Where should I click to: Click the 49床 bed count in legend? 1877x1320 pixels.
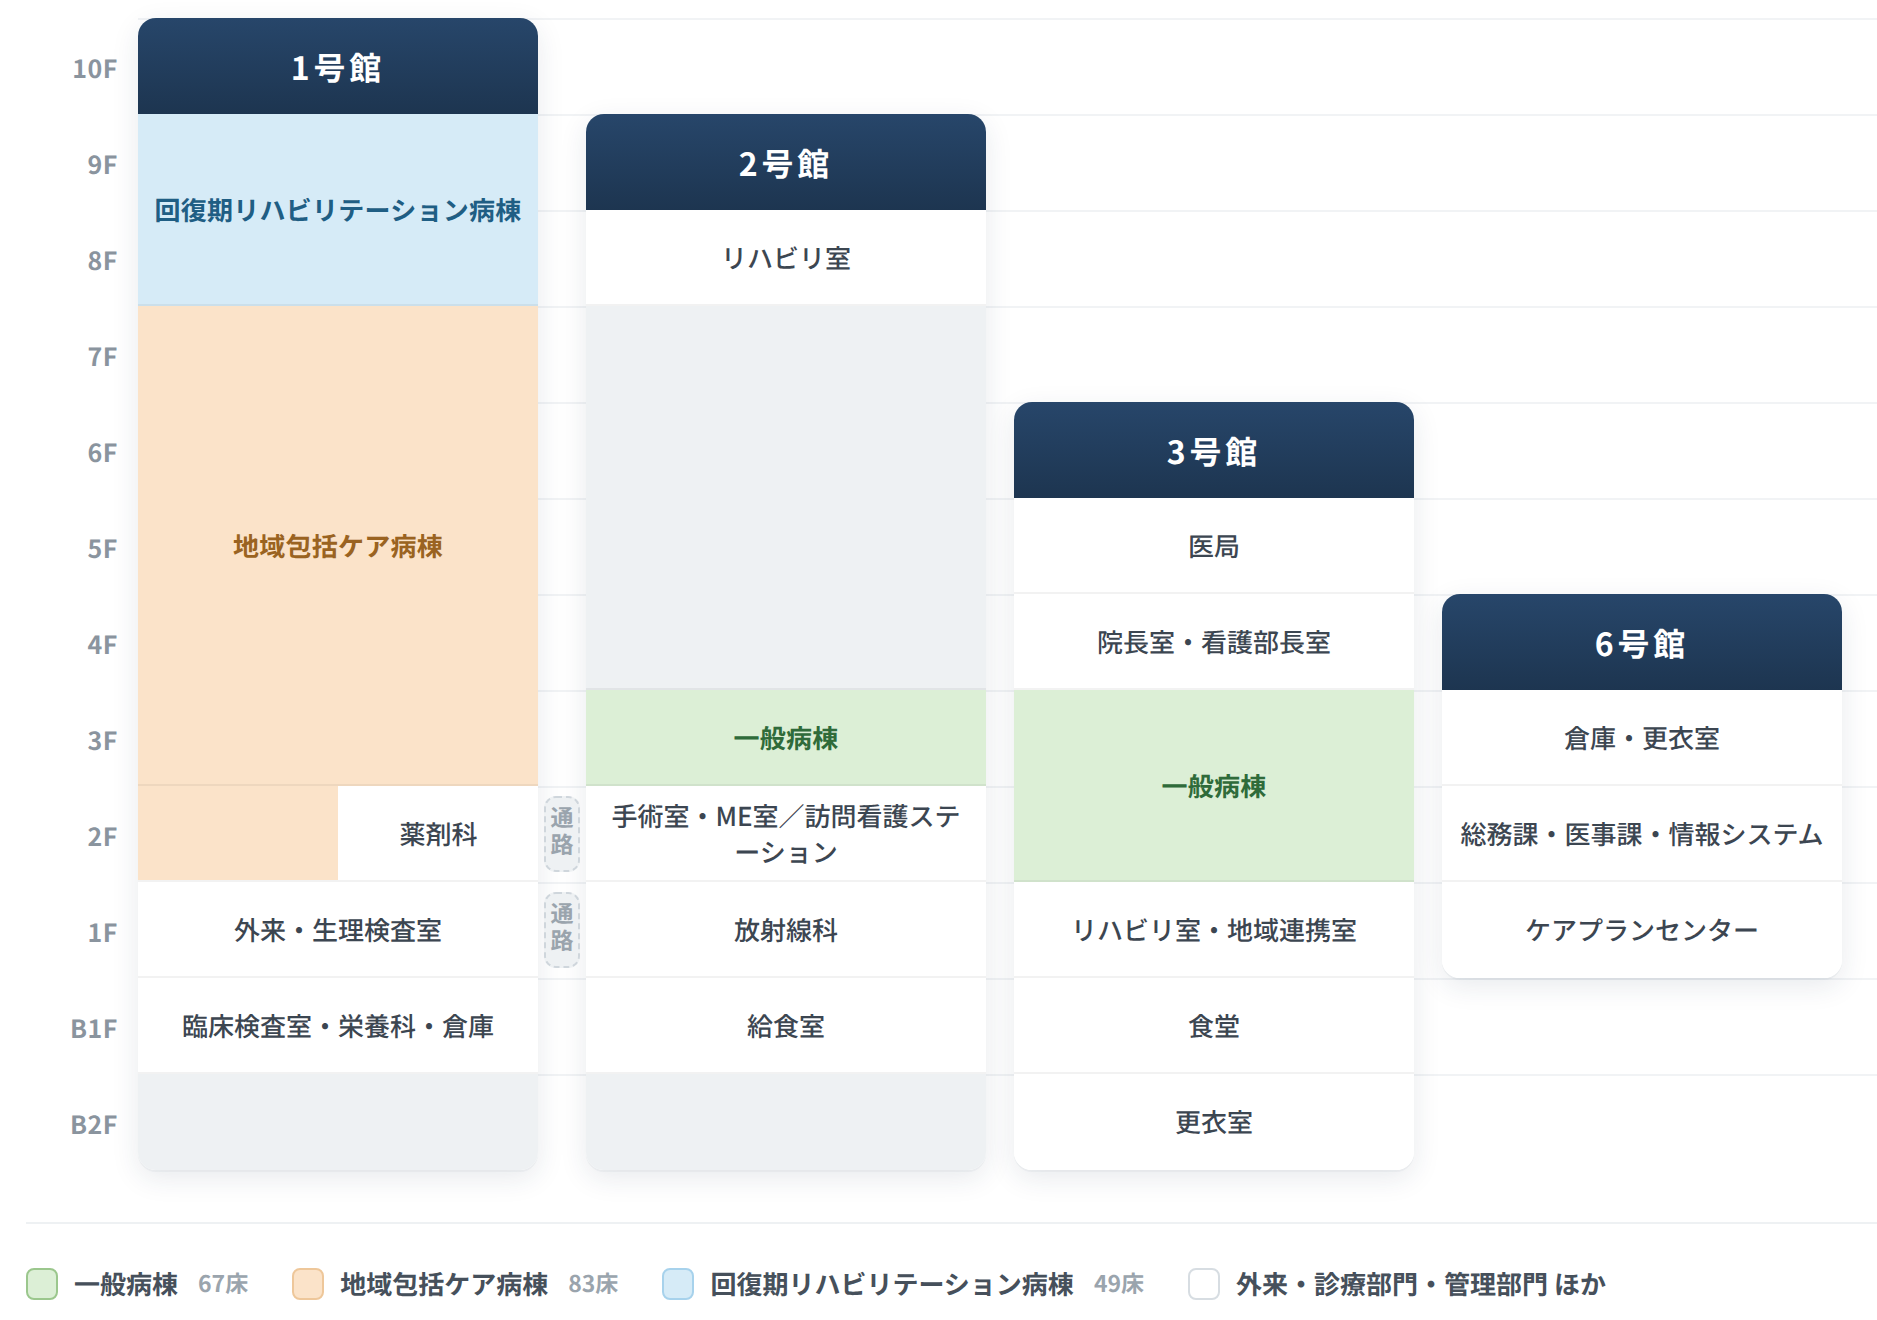point(1119,1284)
